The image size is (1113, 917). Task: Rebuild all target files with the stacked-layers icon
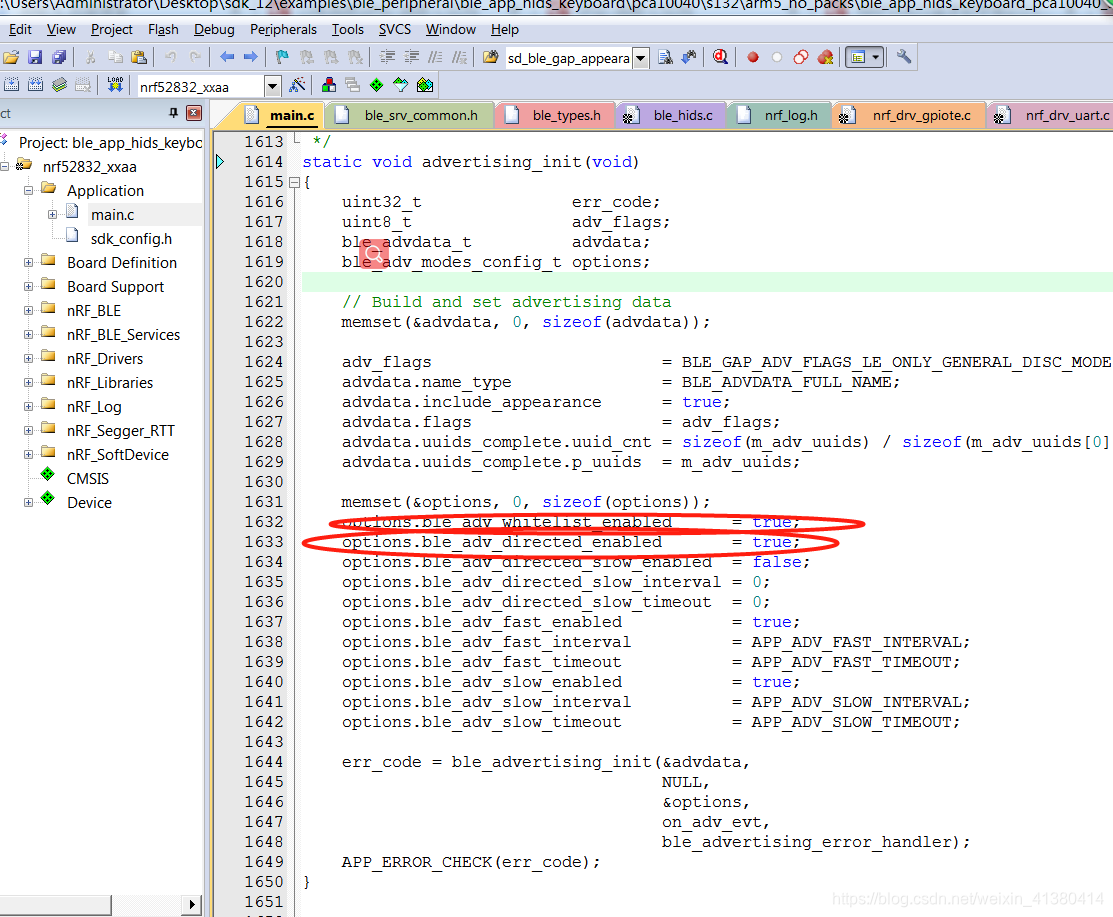(x=60, y=85)
